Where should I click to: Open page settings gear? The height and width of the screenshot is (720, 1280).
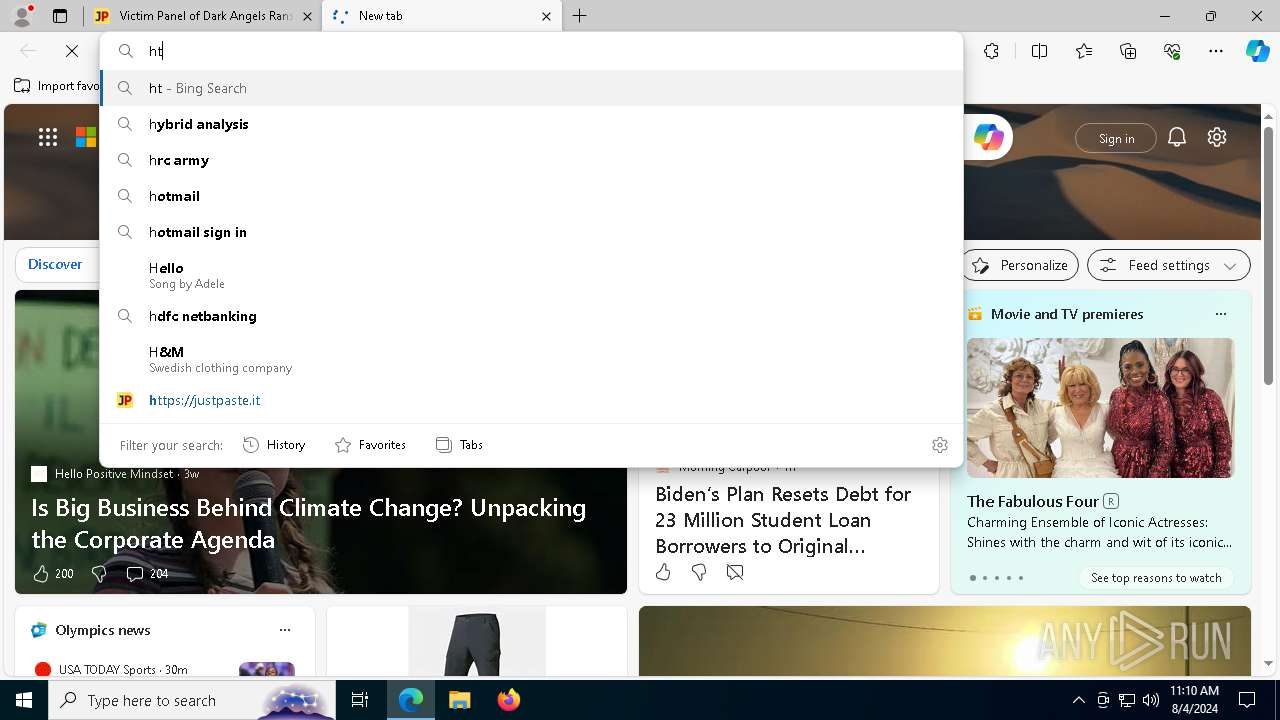1217,137
